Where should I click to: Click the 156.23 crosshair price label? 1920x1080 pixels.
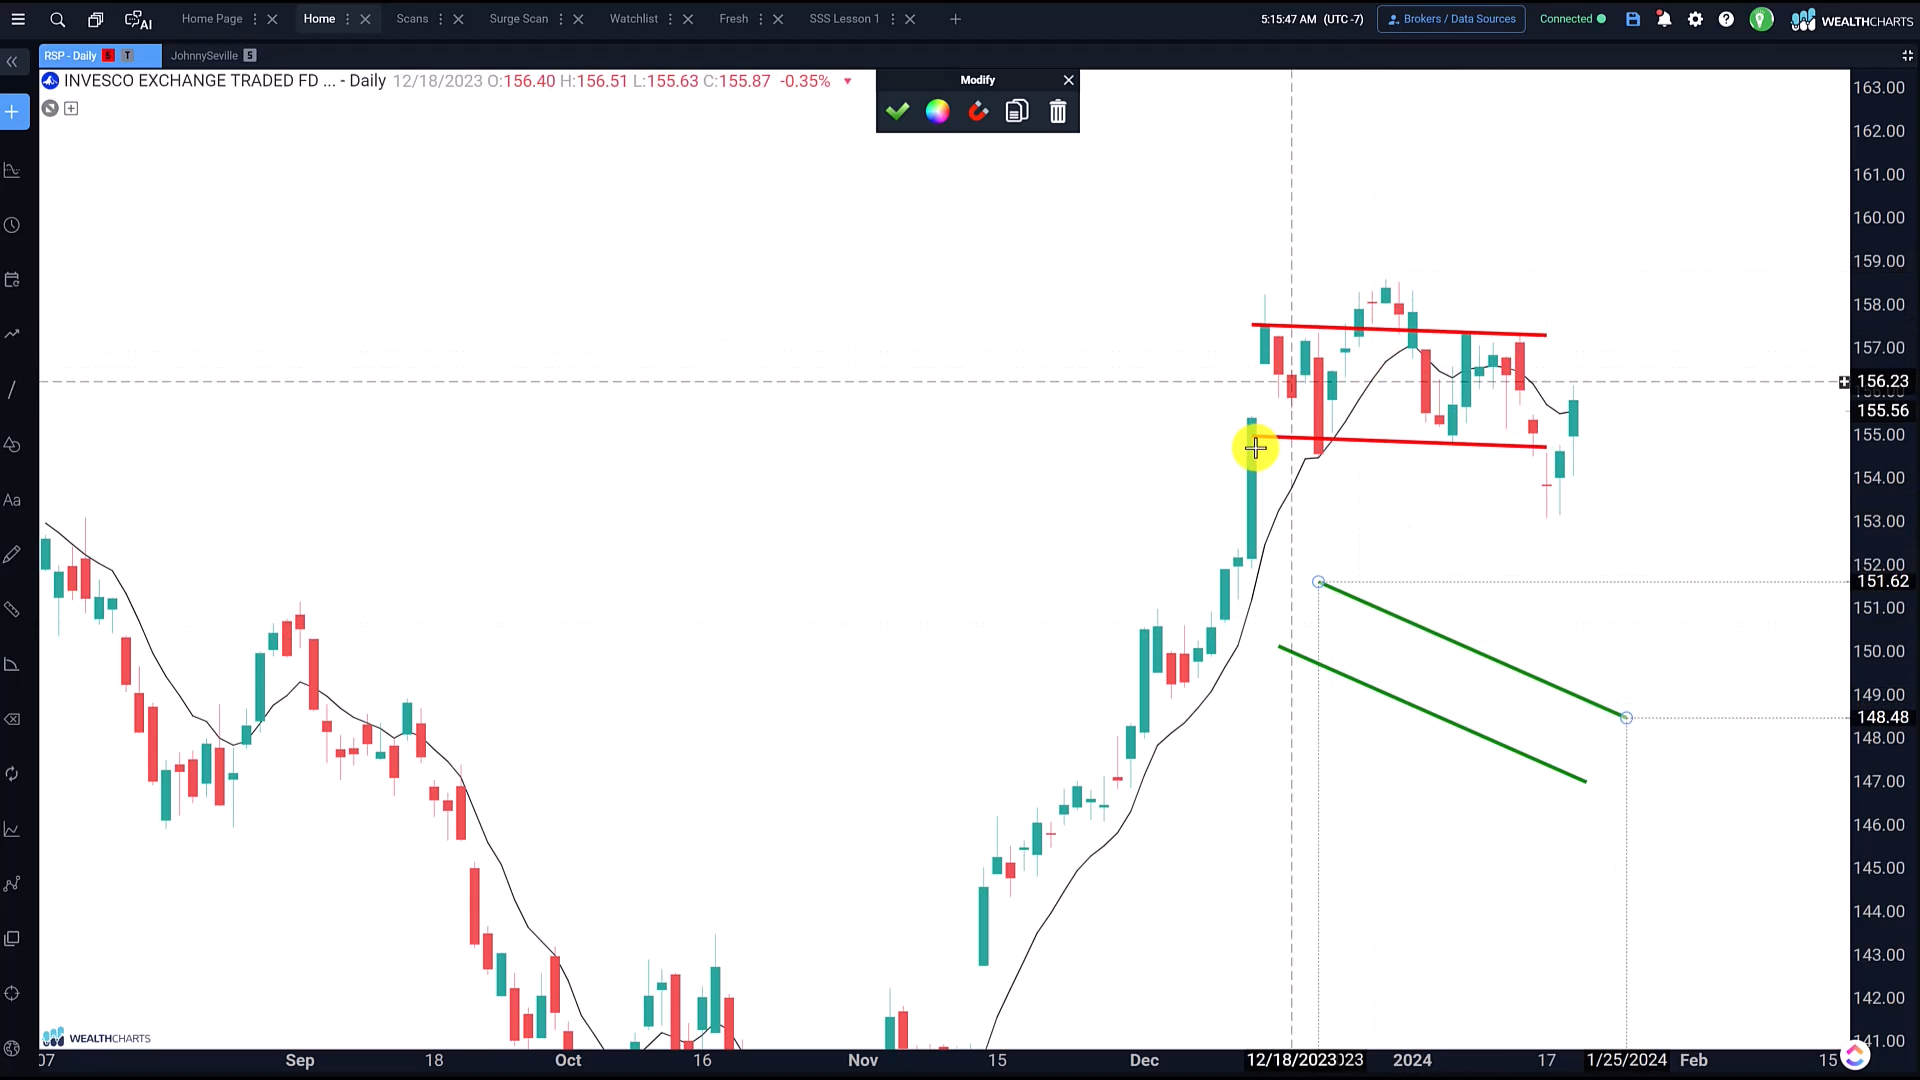1882,381
